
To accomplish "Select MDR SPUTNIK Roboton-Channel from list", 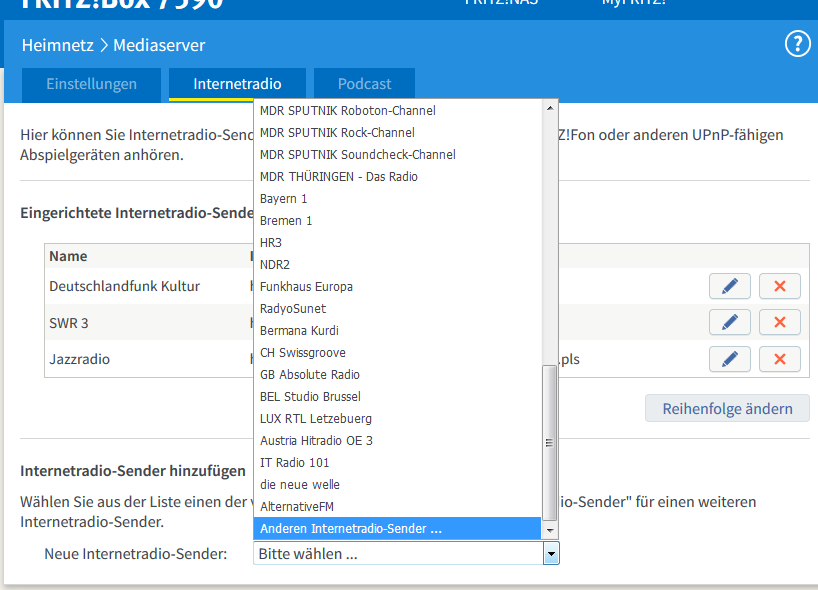I will click(398, 111).
